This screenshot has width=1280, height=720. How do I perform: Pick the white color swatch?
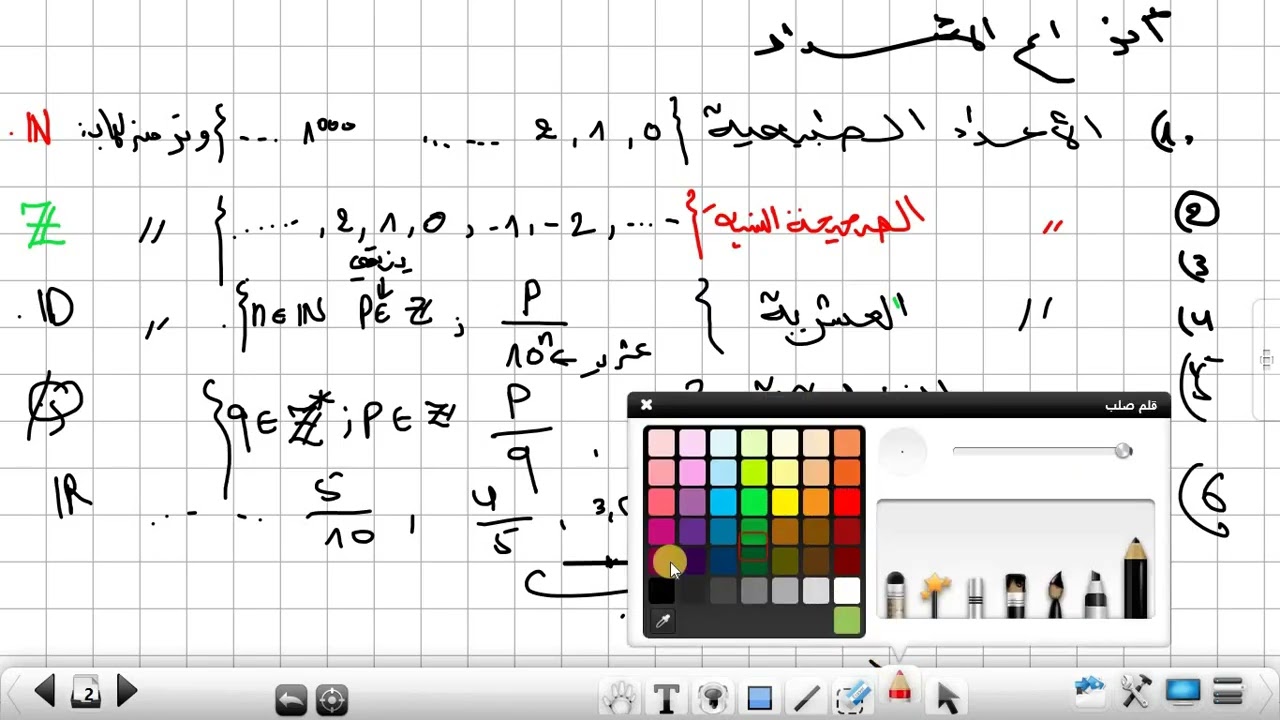point(847,590)
